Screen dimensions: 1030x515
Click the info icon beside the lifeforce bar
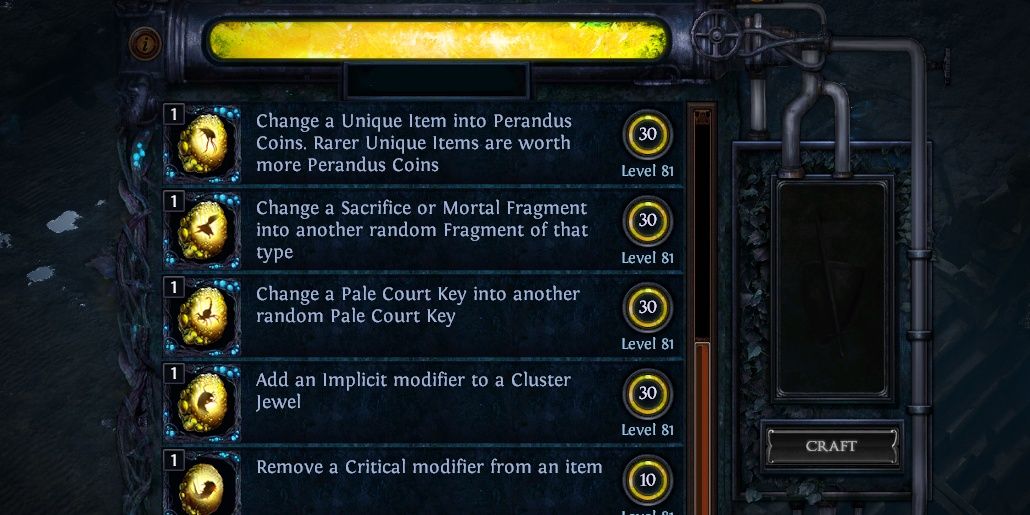pos(145,44)
